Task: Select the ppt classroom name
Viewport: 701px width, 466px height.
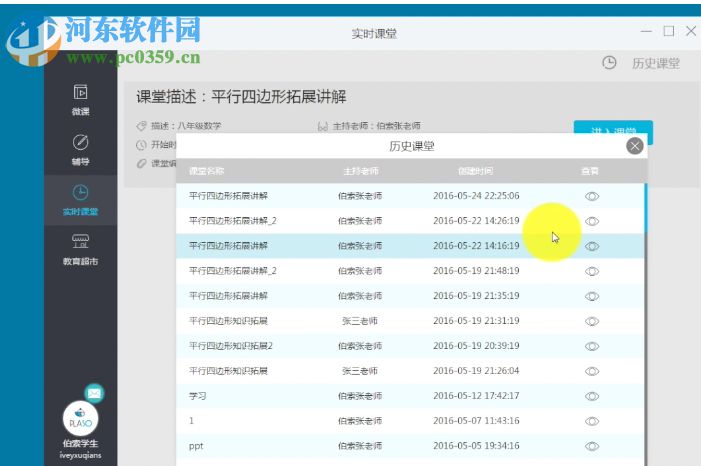Action: (196, 446)
